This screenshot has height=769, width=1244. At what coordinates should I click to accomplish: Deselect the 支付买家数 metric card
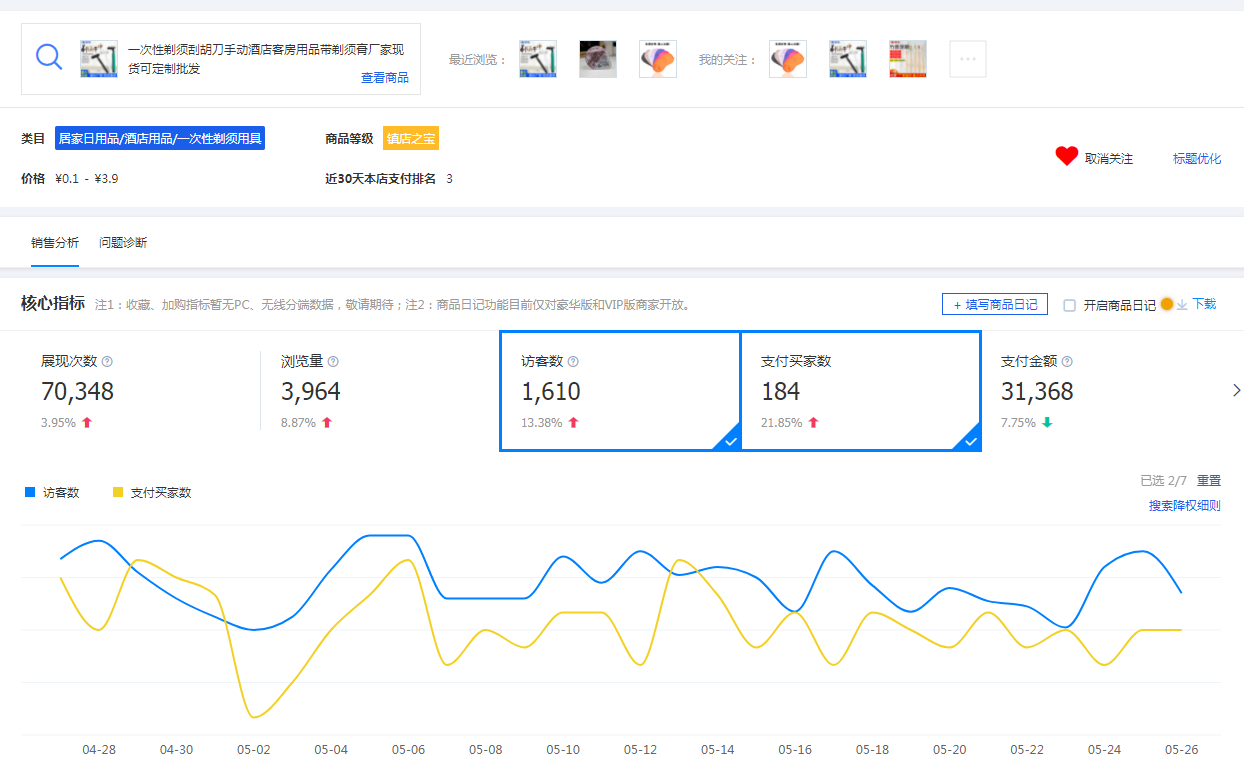click(x=859, y=391)
